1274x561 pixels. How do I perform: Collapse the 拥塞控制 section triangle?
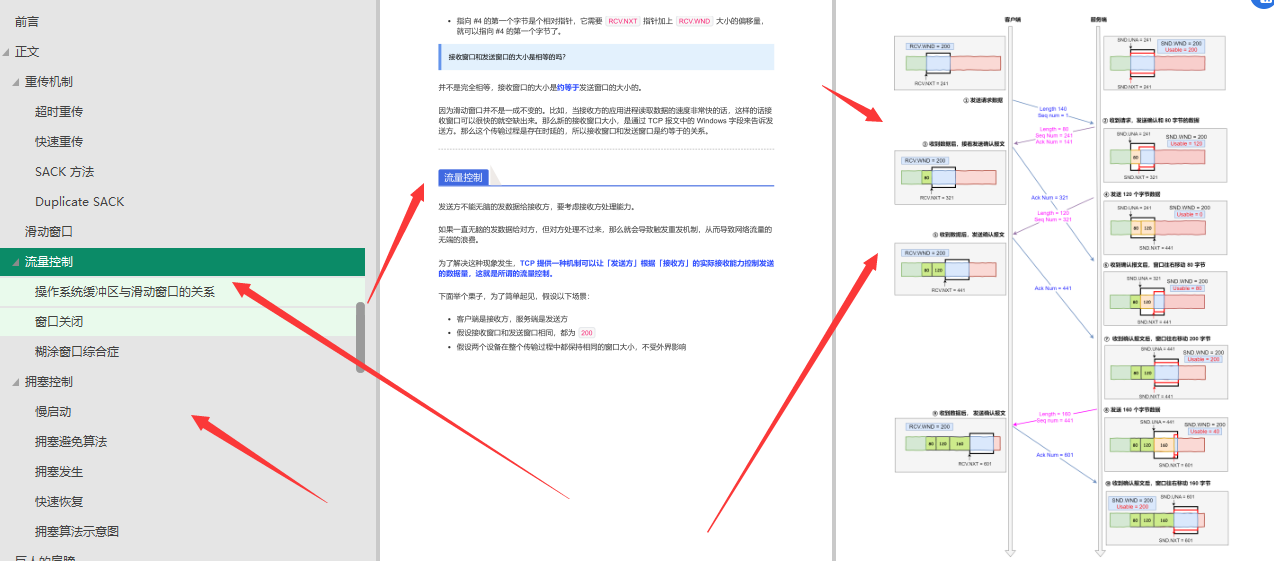click(x=16, y=382)
